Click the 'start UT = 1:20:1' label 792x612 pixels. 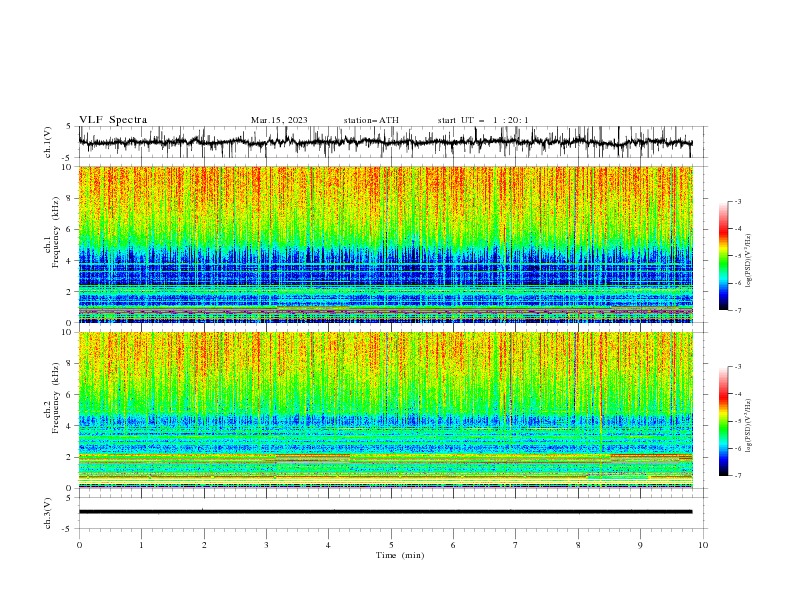(483, 120)
